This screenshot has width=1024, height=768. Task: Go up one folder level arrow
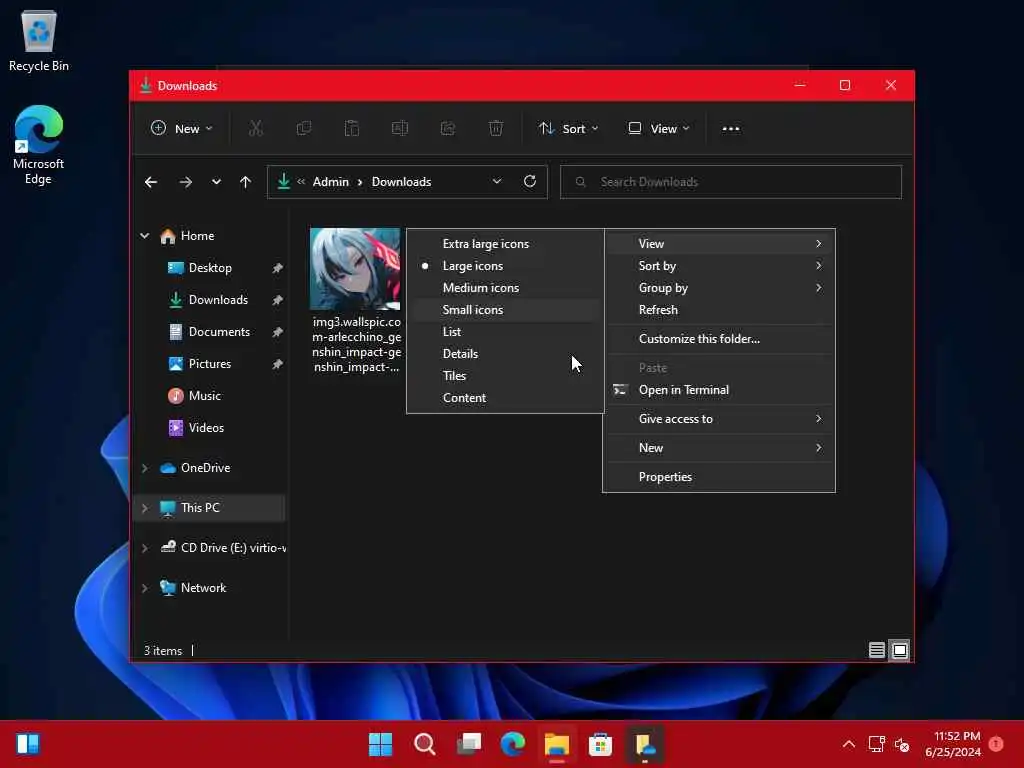point(246,182)
